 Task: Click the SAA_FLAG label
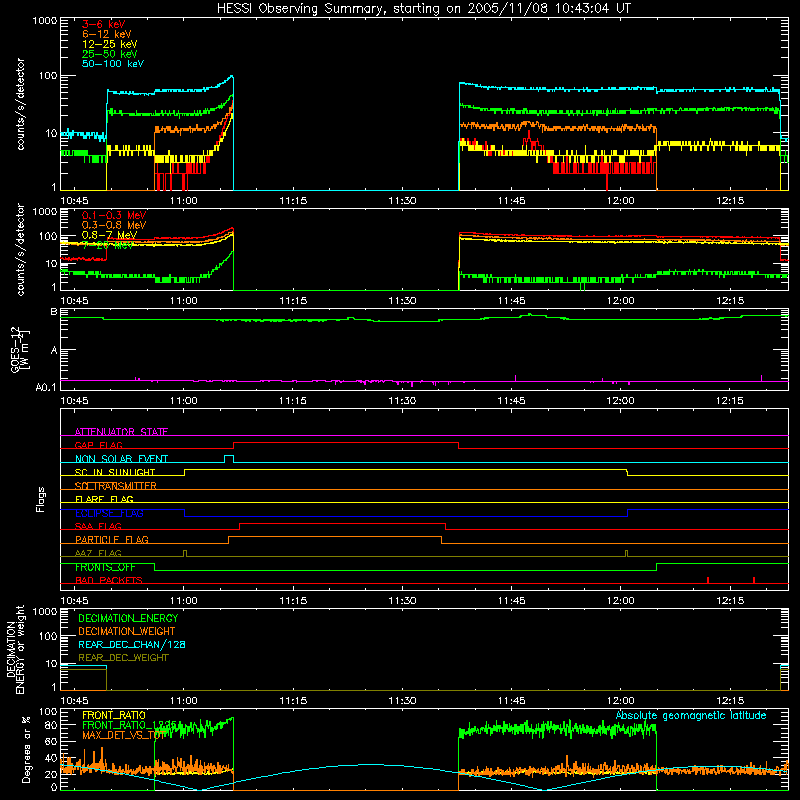coord(98,526)
